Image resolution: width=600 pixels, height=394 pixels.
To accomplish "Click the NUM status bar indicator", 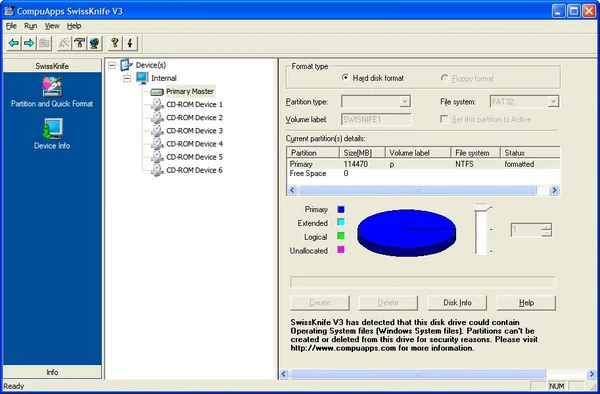I will point(557,386).
